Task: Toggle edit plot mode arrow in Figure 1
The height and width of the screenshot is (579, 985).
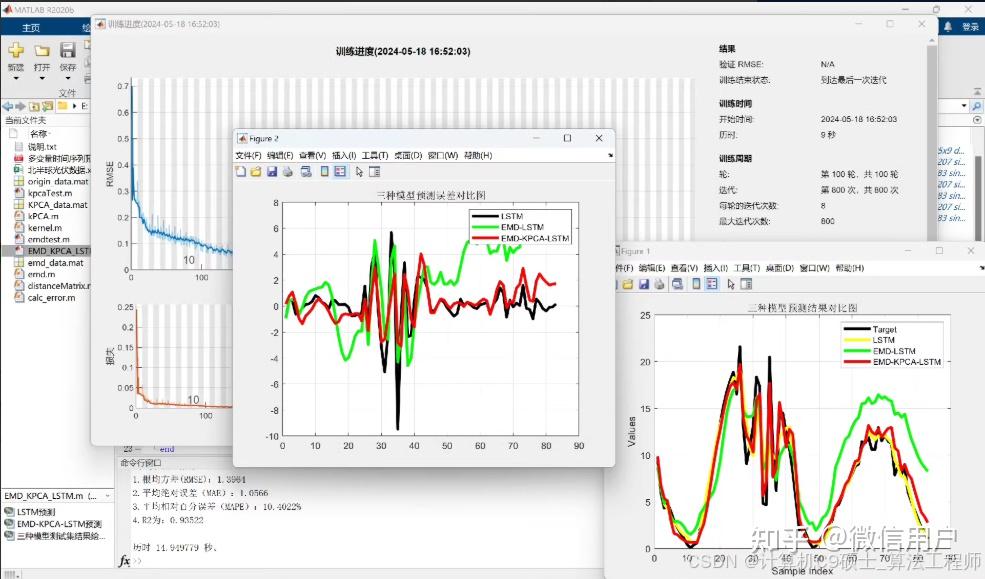Action: 731,284
